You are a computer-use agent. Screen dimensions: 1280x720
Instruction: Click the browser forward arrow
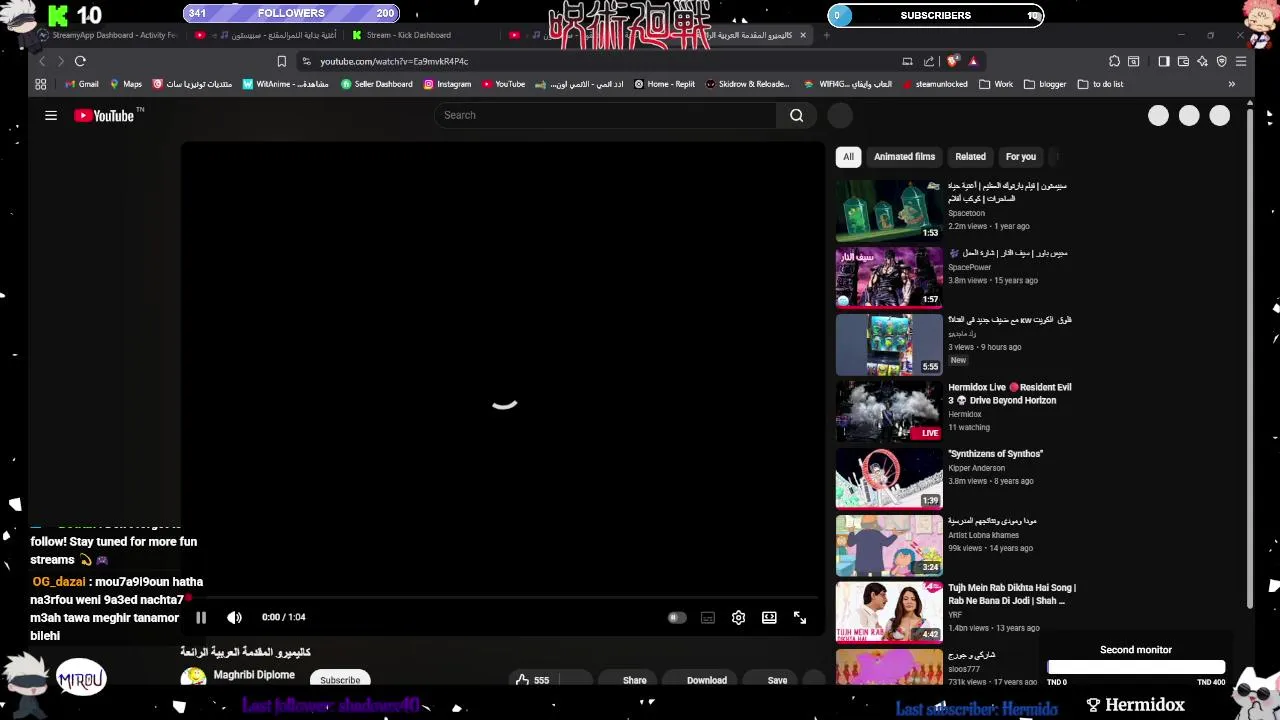[60, 61]
